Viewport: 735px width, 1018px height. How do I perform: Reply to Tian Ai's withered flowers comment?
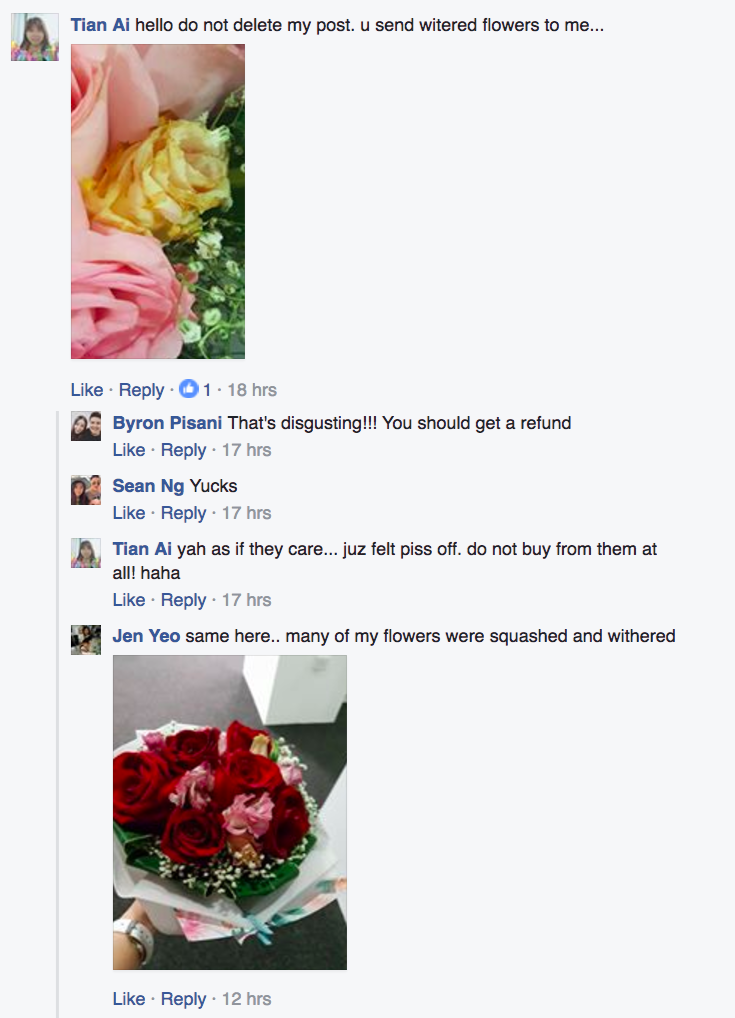coord(142,390)
